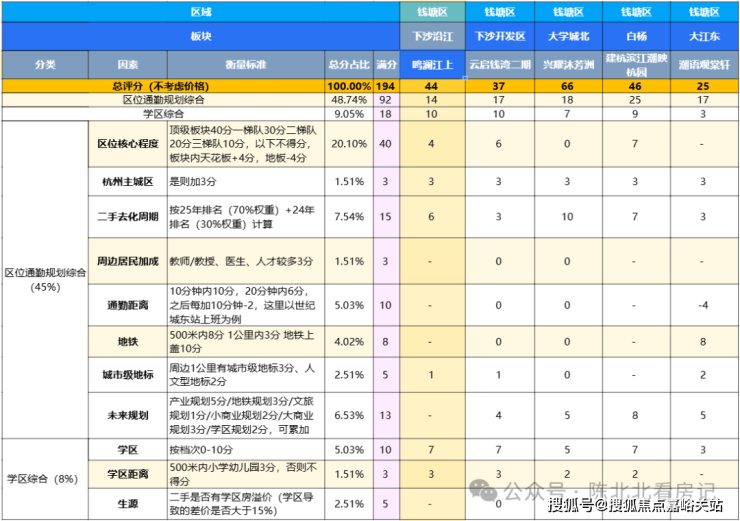Select the 城市级地标 factor cell

(127, 375)
